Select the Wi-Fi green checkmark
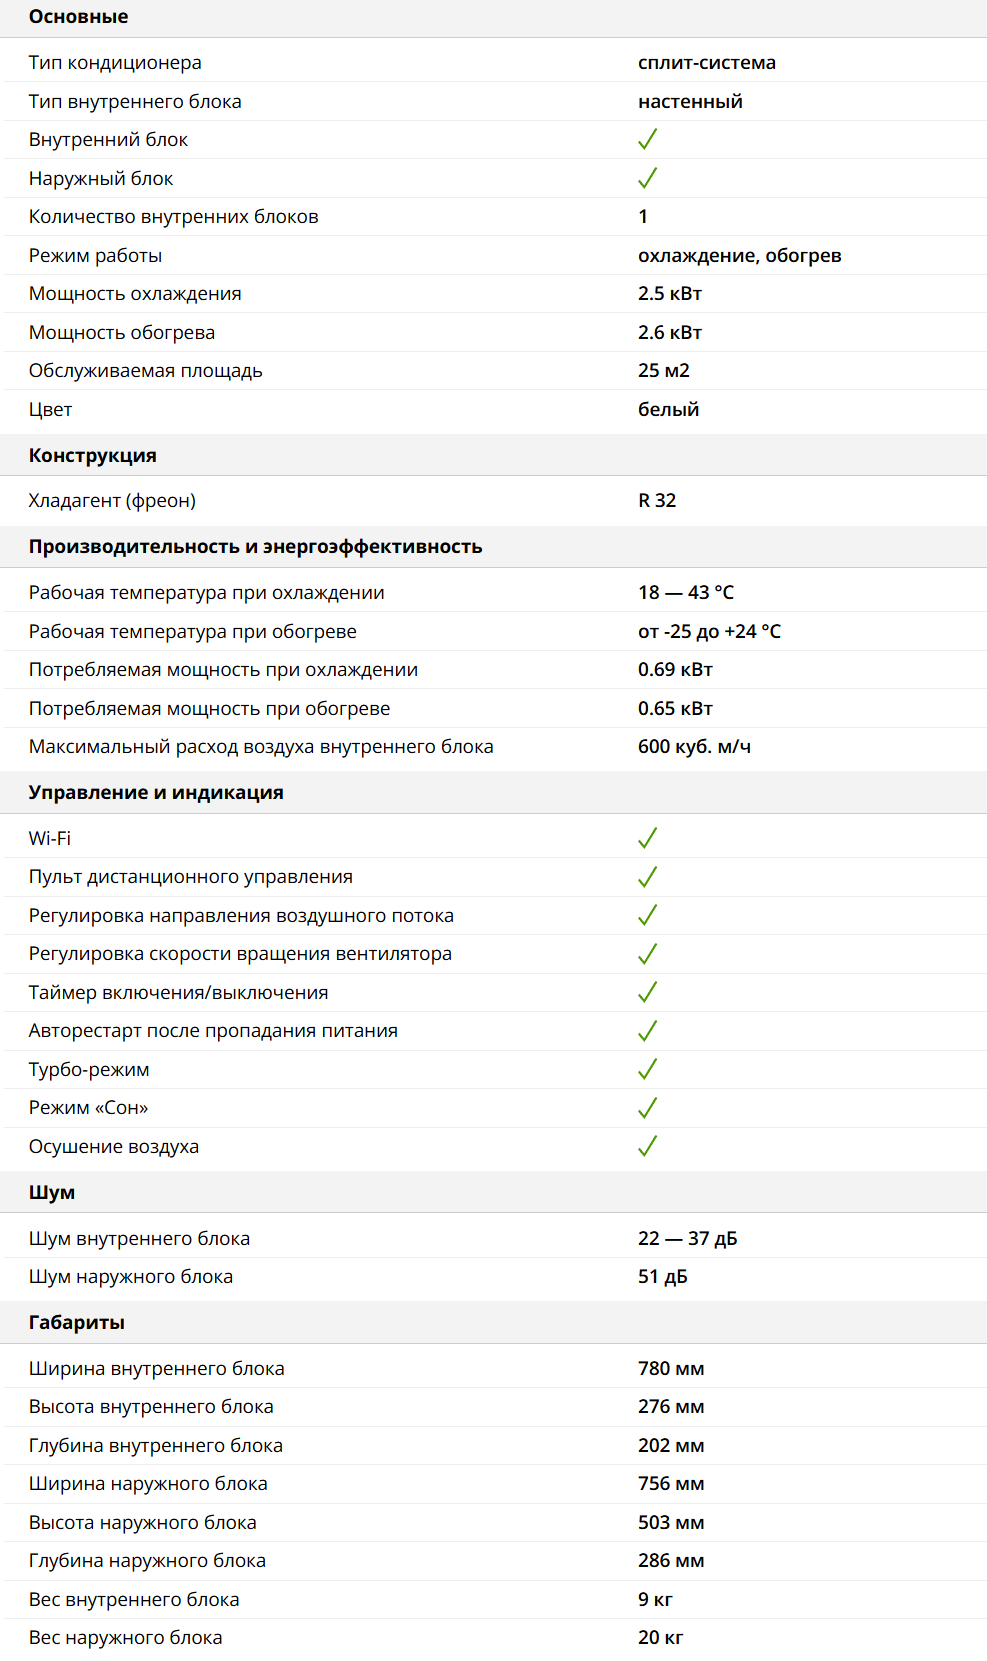 coord(647,838)
